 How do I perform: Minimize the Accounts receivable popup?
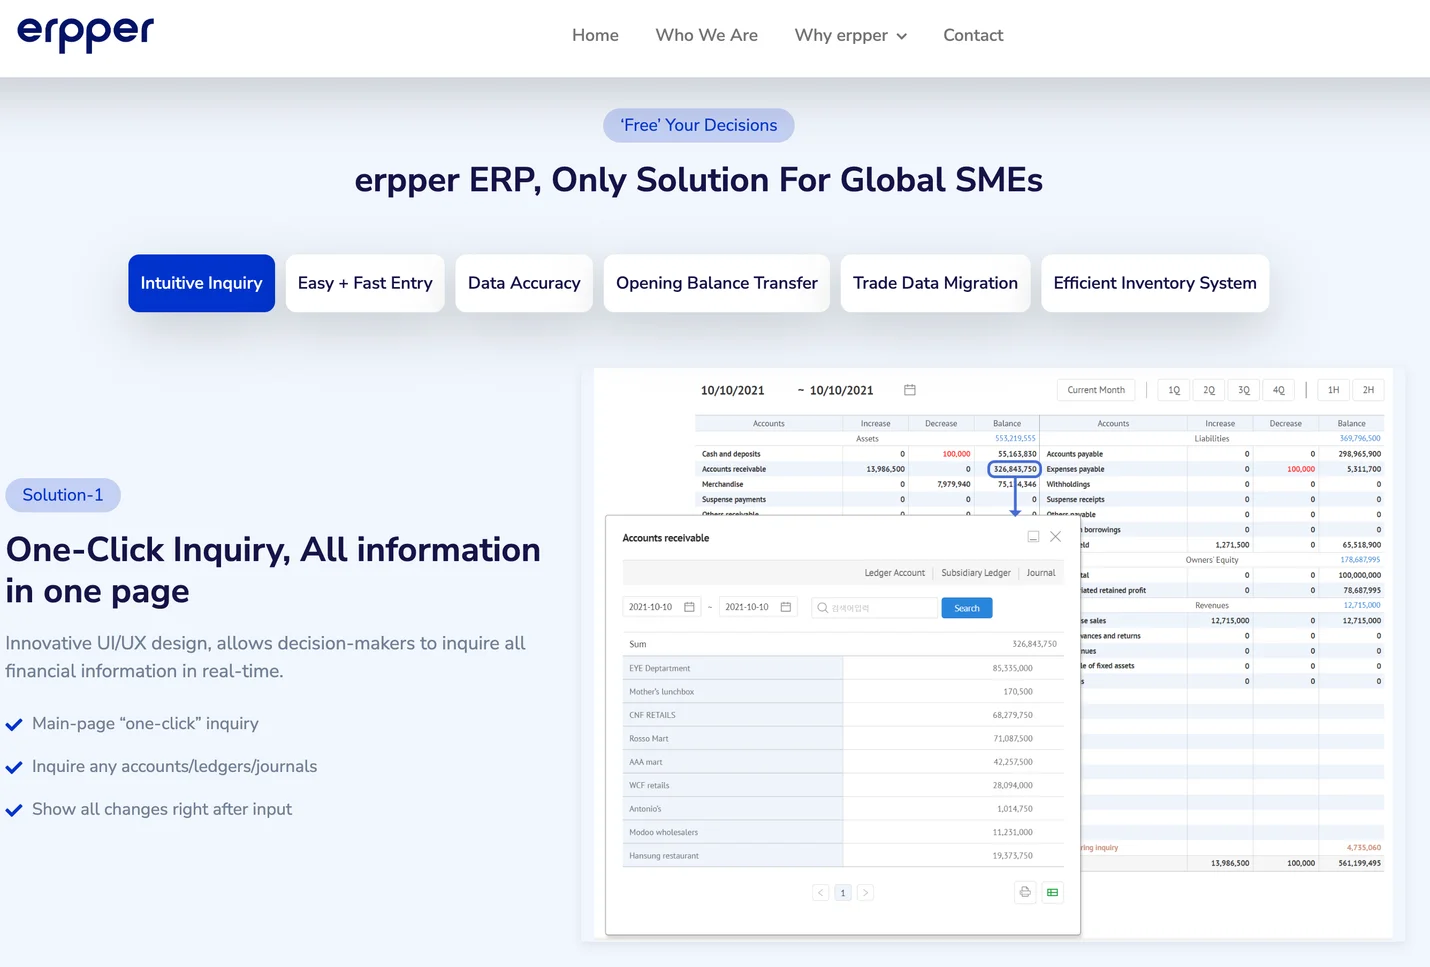click(x=1033, y=537)
